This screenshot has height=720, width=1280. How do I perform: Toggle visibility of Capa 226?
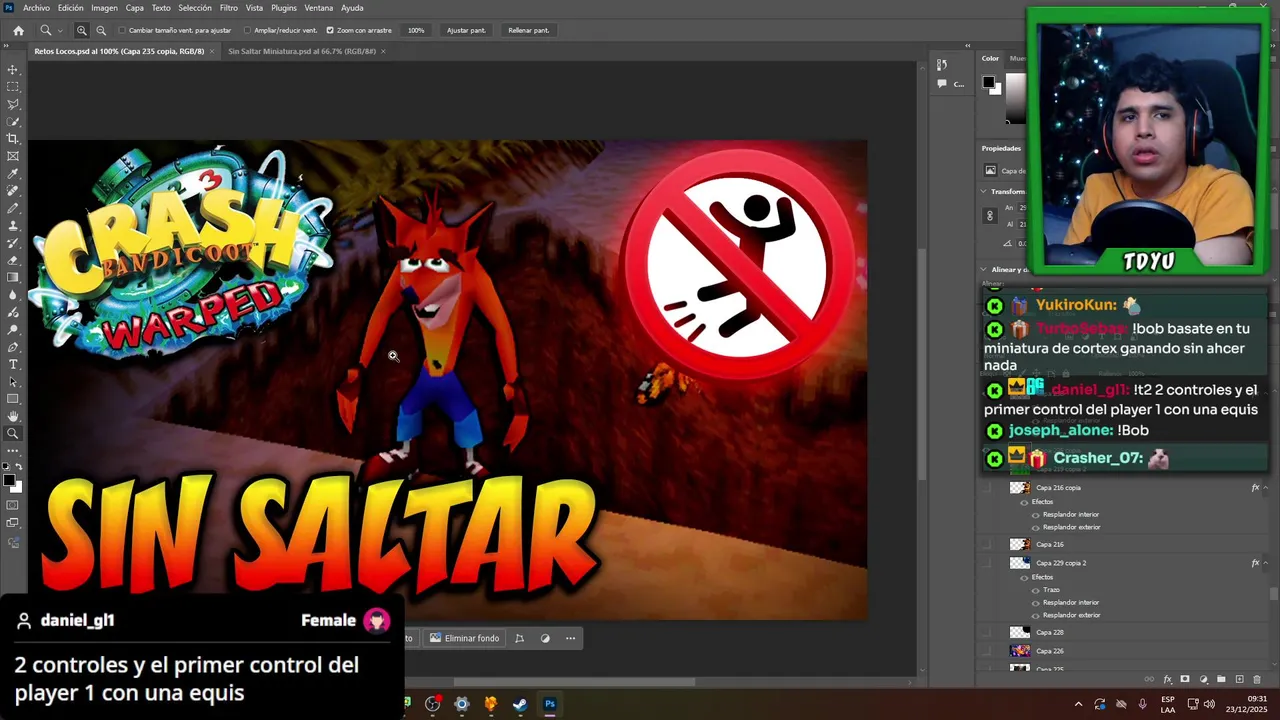click(988, 651)
